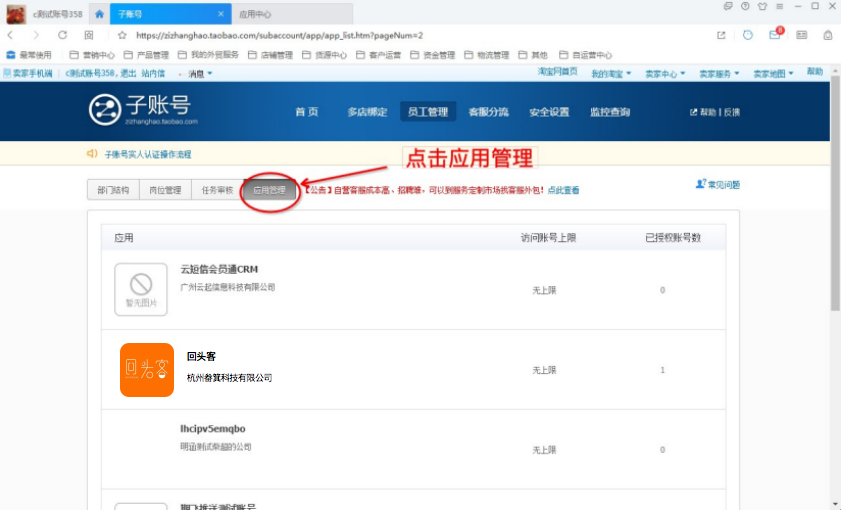Open the 云短信会员通CRM app name
The image size is (844, 514).
tap(219, 269)
